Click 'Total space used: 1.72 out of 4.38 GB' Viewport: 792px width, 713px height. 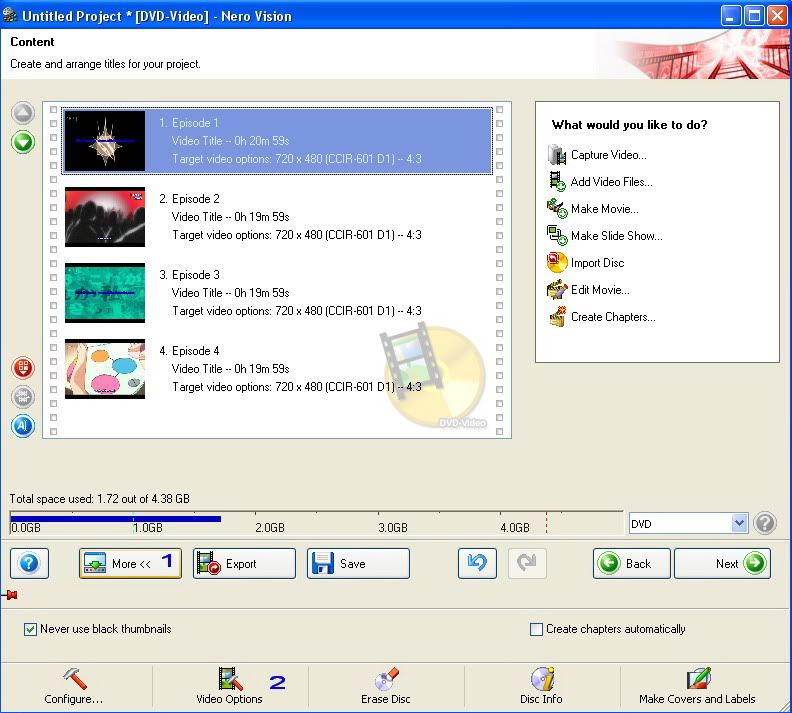(x=100, y=499)
